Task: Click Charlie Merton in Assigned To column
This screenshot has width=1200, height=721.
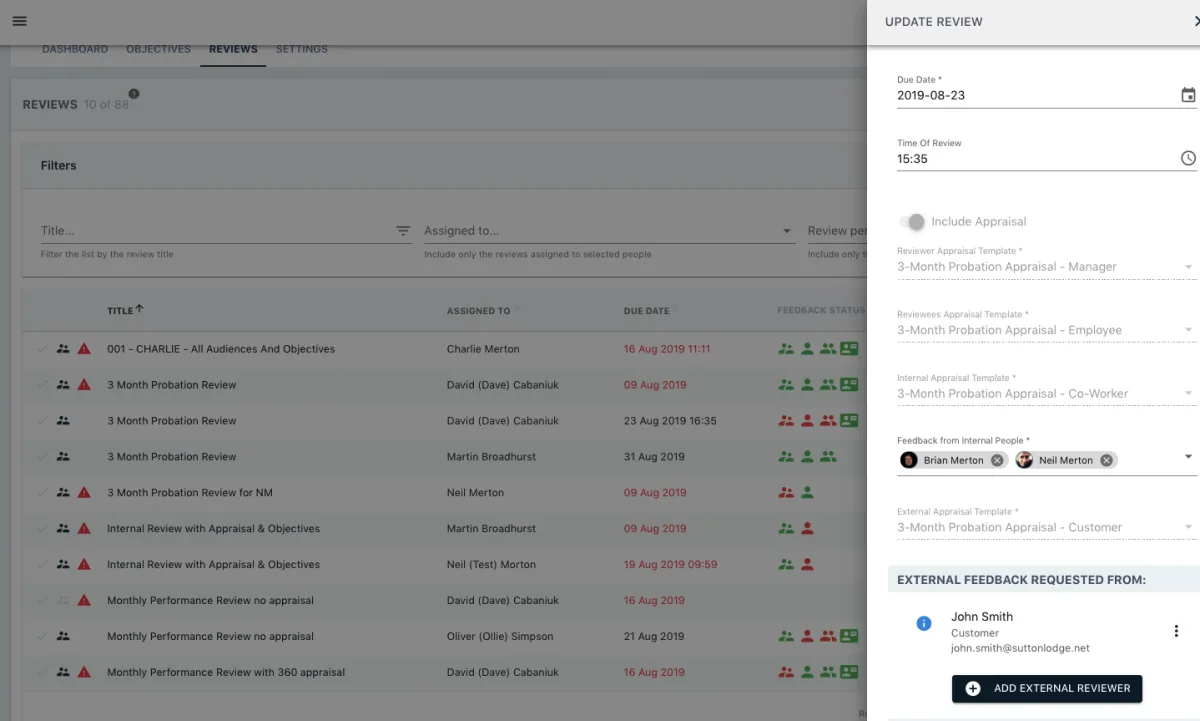Action: click(483, 349)
